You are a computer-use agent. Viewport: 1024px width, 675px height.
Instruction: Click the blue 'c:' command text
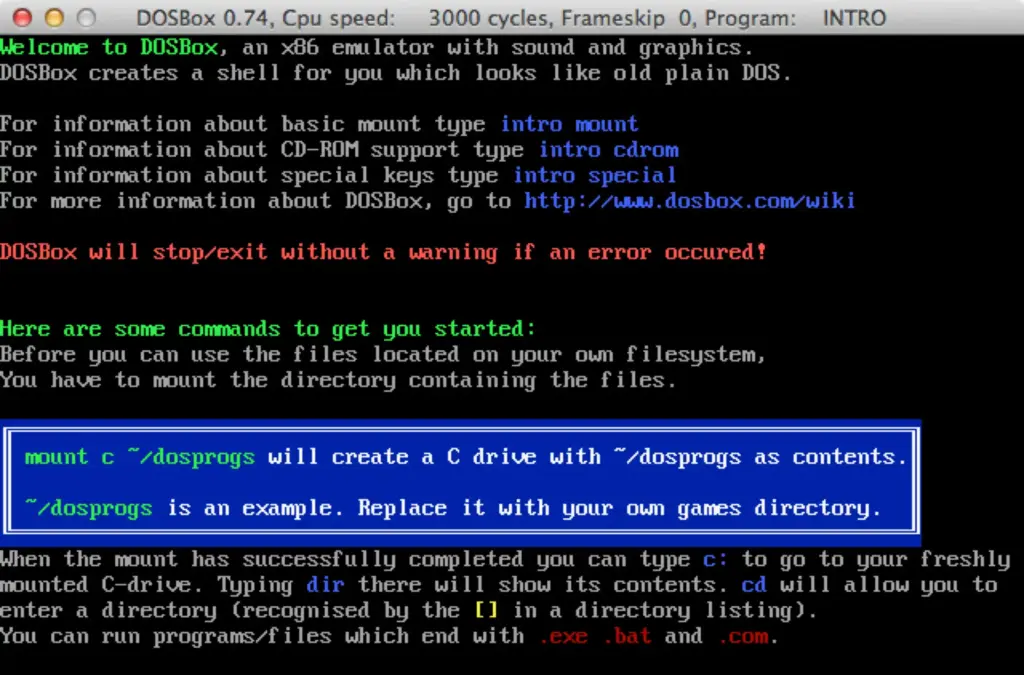click(x=715, y=559)
